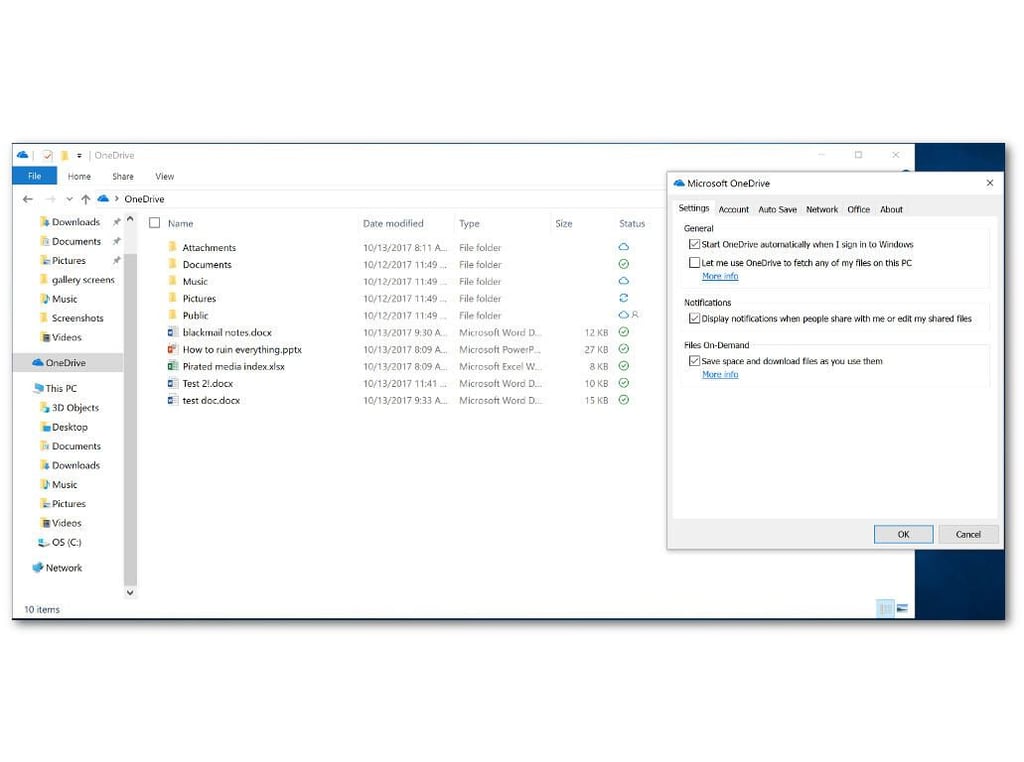Open Desktop under This PC
This screenshot has width=1024, height=762.
tap(69, 426)
